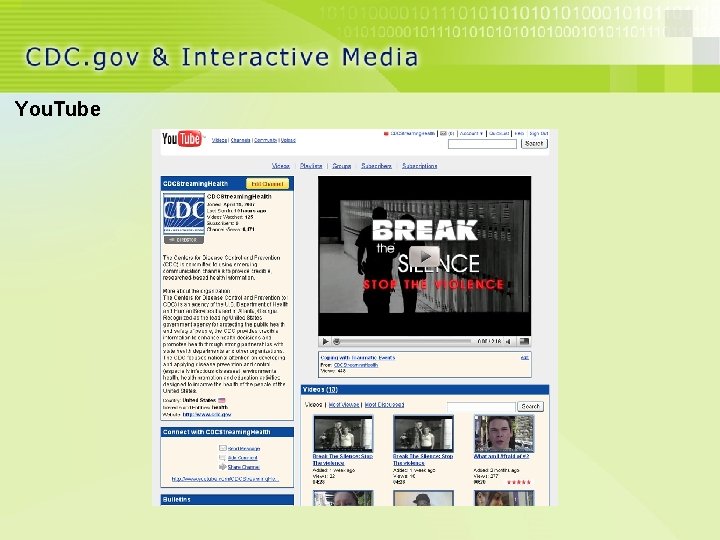Open the www.cdc.gov website link

[207, 414]
